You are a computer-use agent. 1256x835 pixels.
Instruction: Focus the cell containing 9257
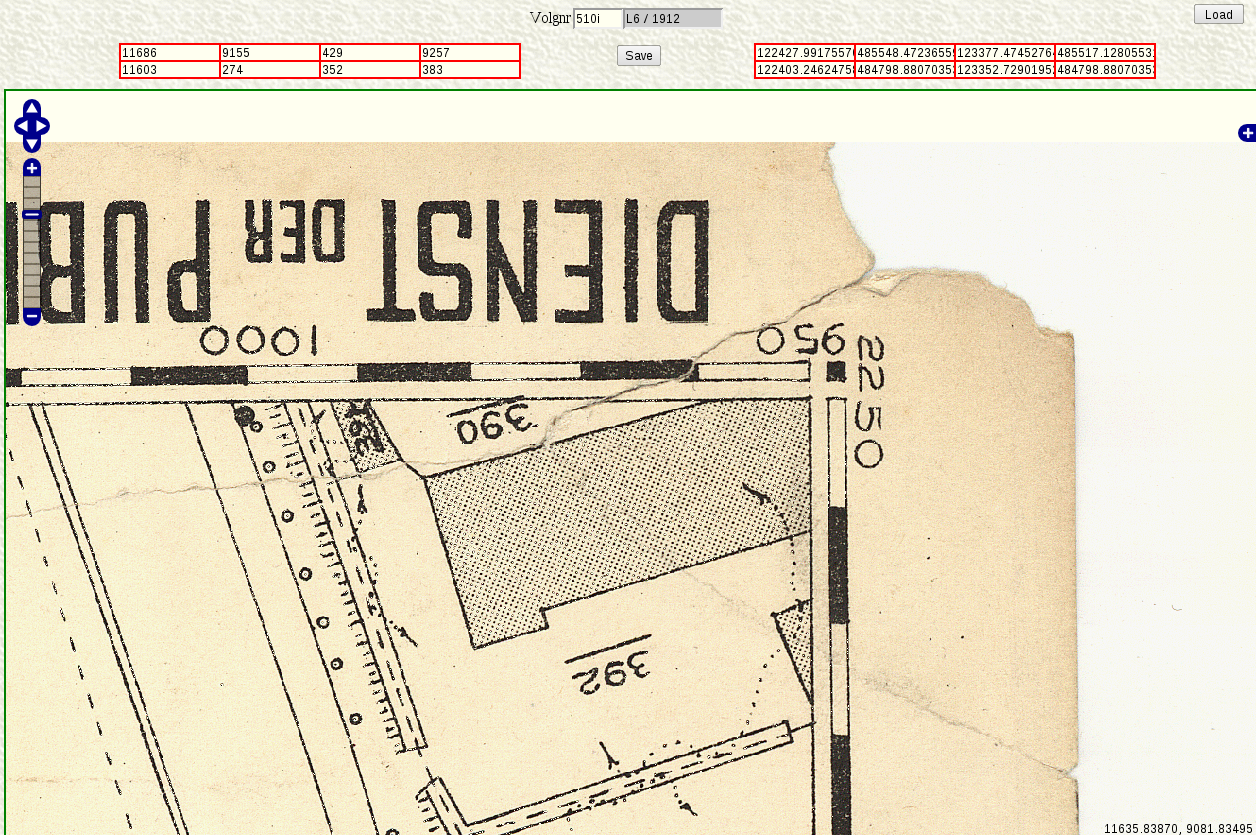[470, 53]
